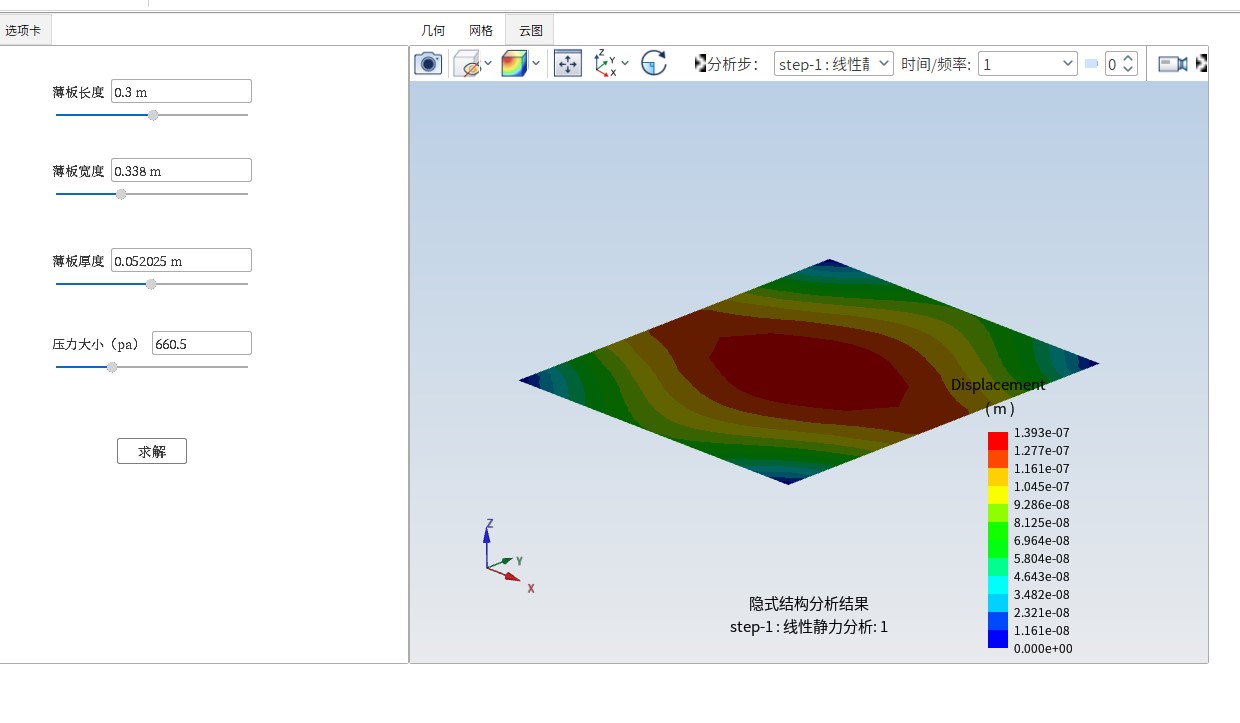1240x723 pixels.
Task: Open the 选项卡 menu
Action: [x=25, y=29]
